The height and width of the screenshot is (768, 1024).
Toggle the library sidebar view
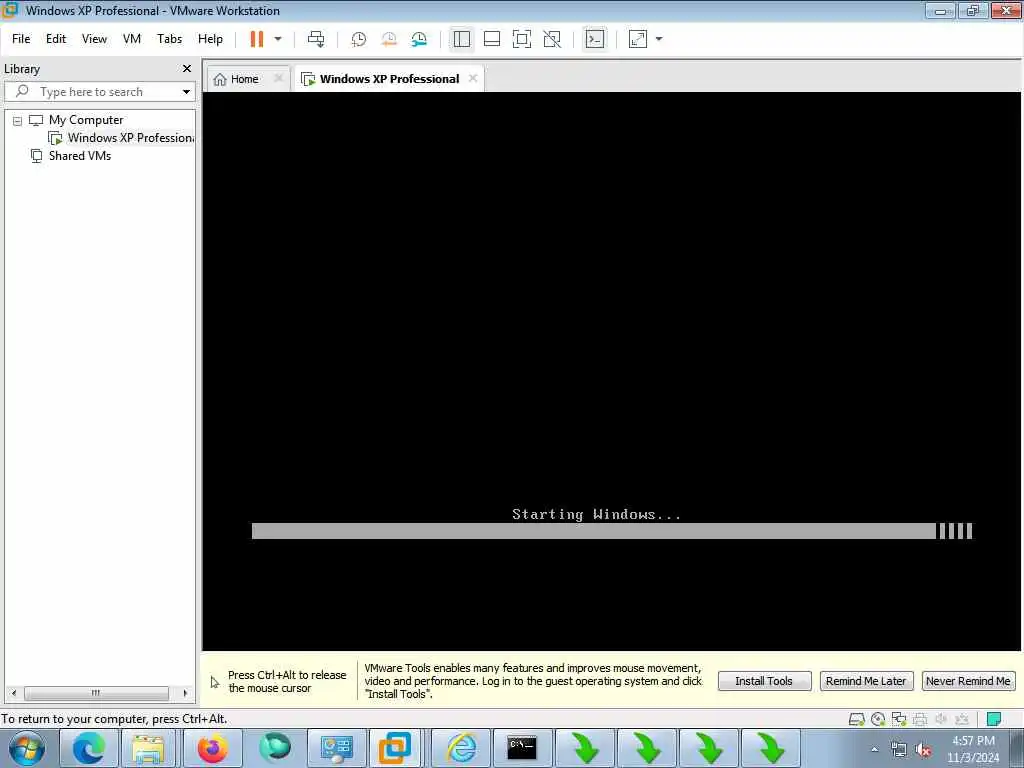462,39
